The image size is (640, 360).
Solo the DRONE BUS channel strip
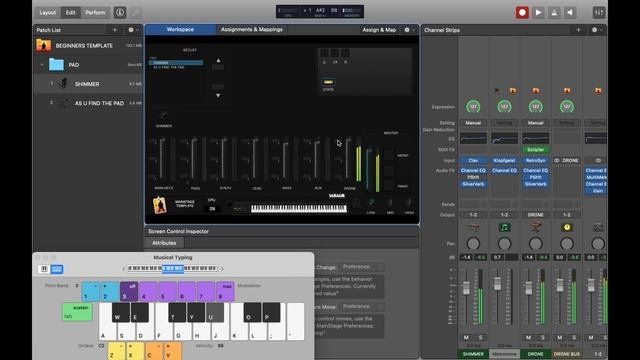pyautogui.click(x=574, y=338)
